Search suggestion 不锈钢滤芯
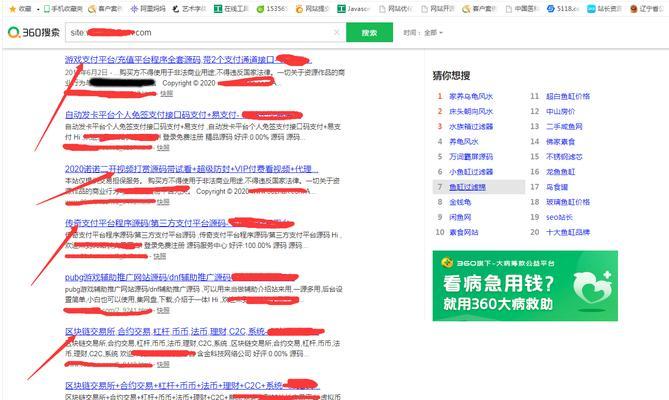 click(x=564, y=157)
